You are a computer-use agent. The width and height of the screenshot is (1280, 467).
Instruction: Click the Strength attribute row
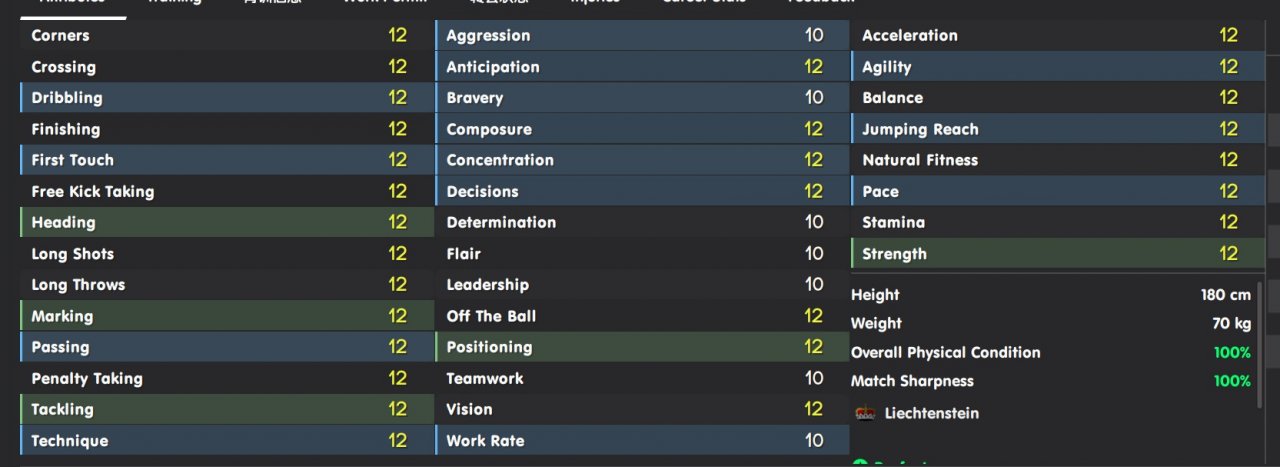pos(1055,253)
